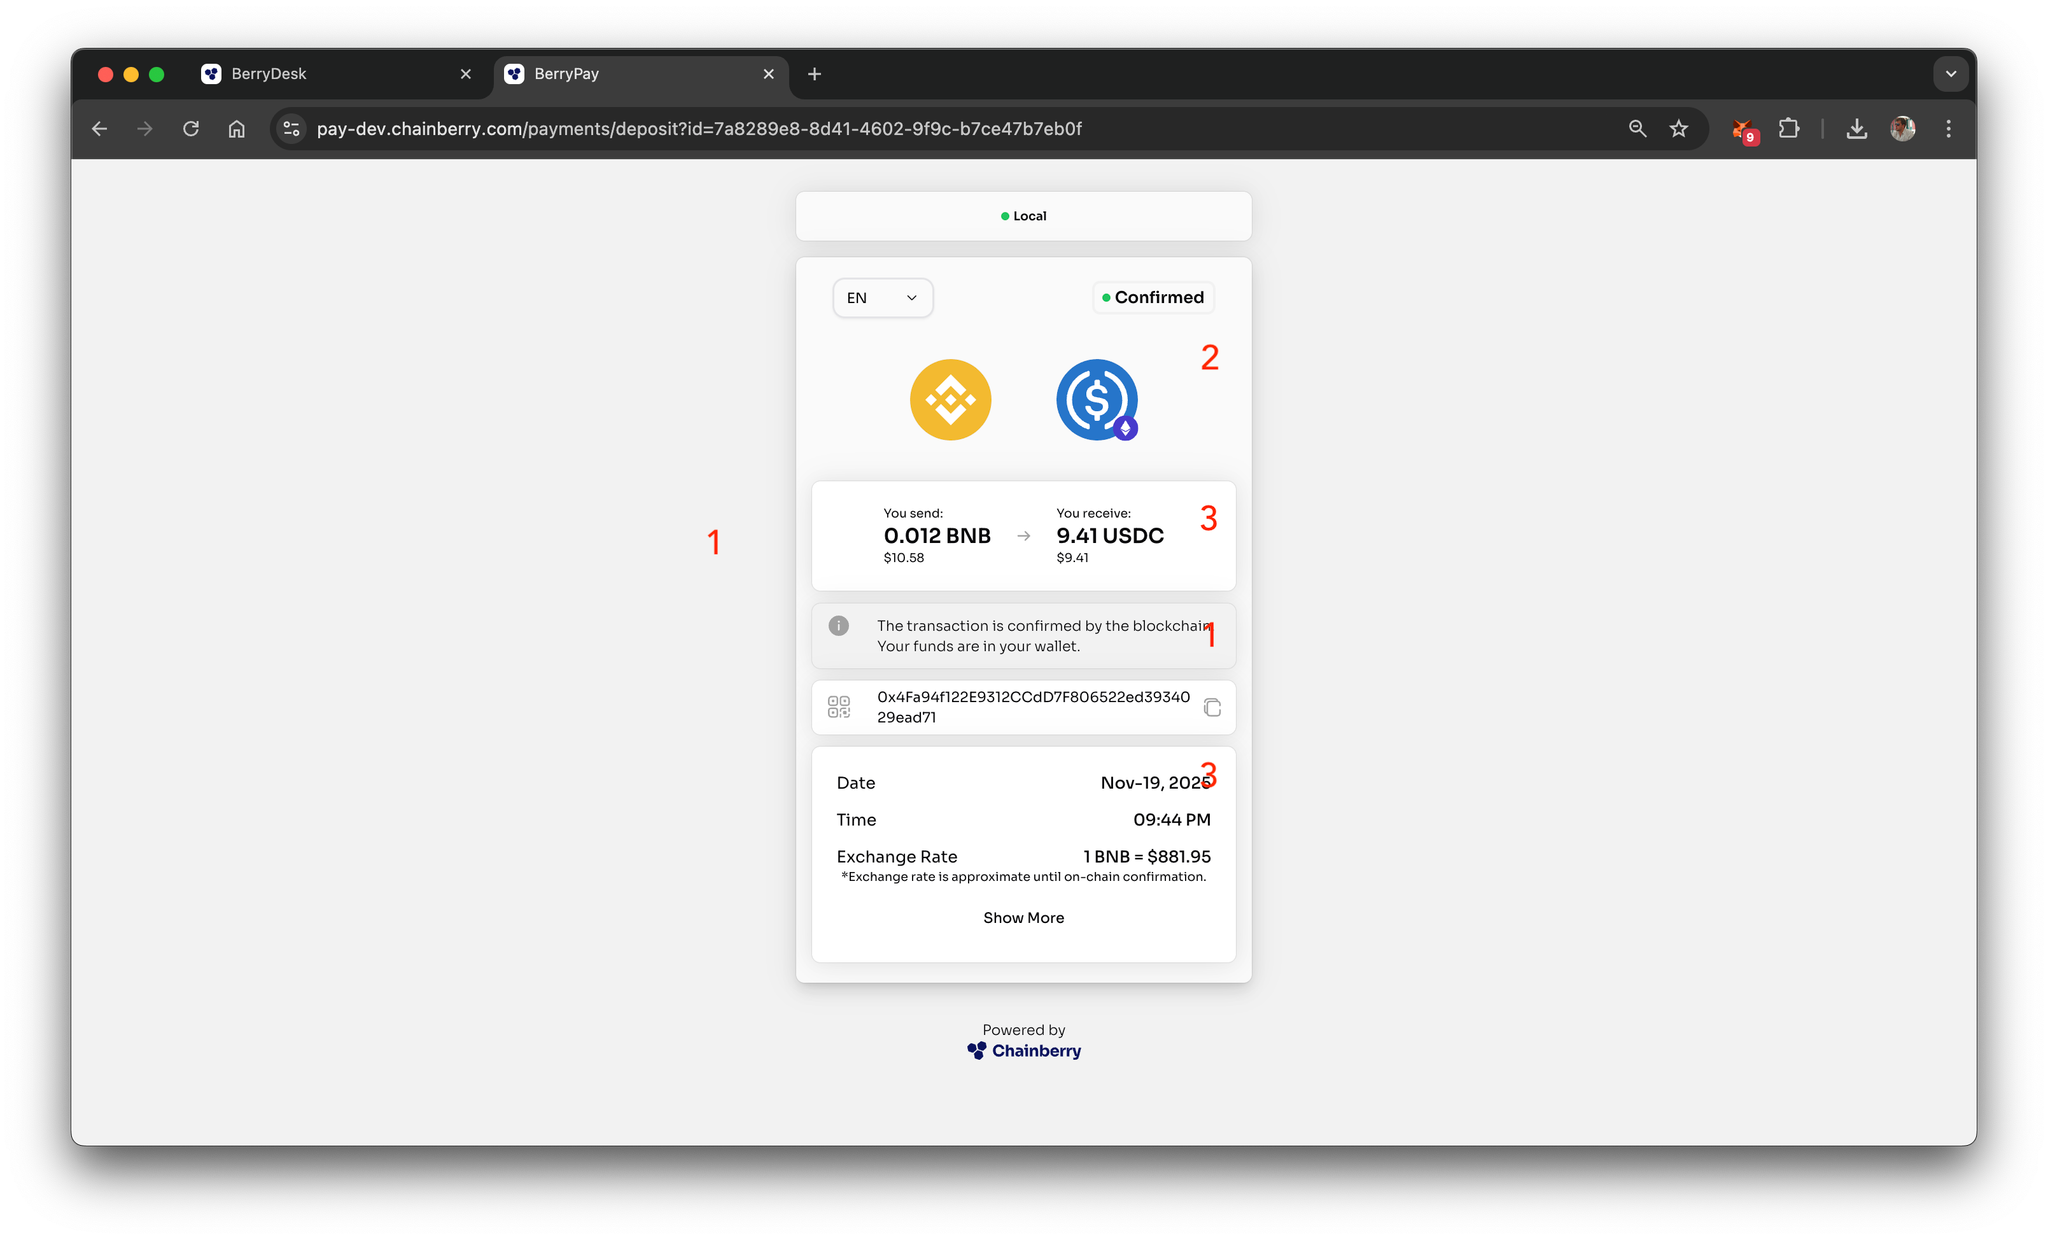Open Chrome three-dot menu
Image resolution: width=2048 pixels, height=1240 pixels.
(x=1948, y=129)
